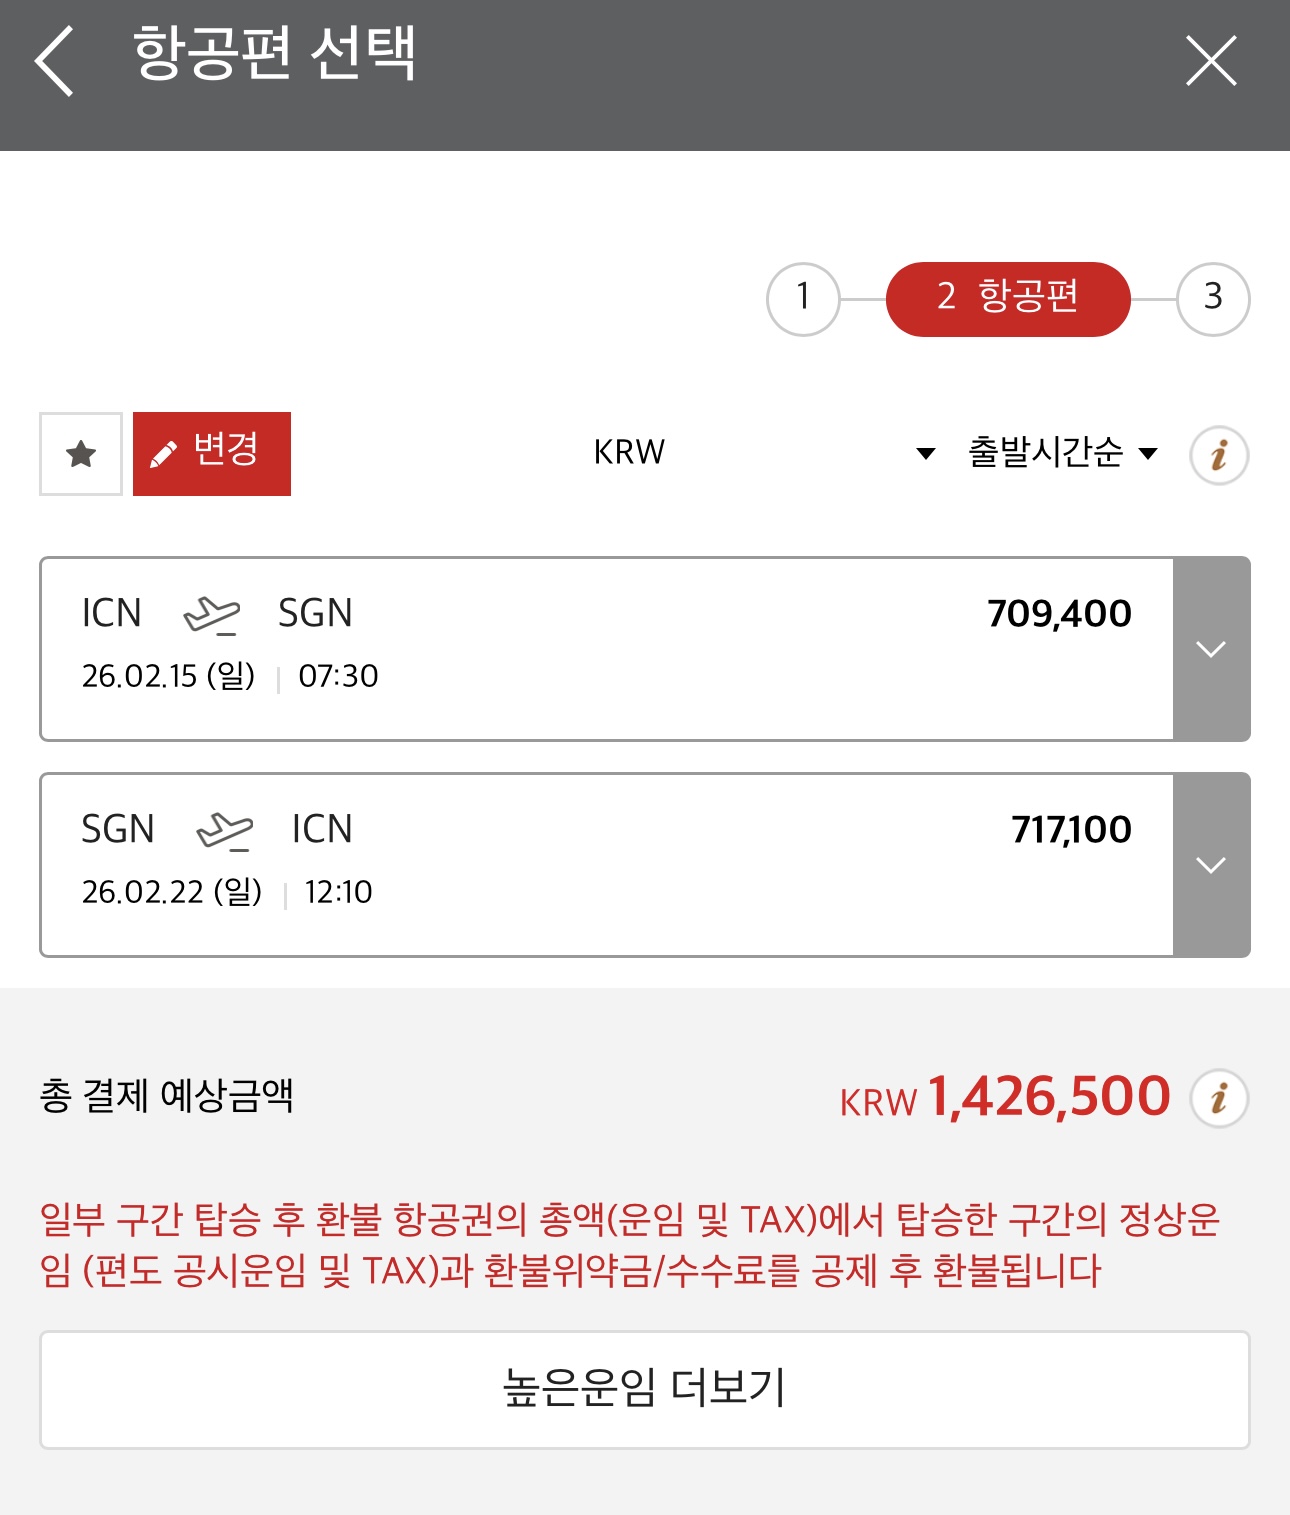Toggle the favorite star button
This screenshot has height=1515, width=1290.
pos(81,454)
